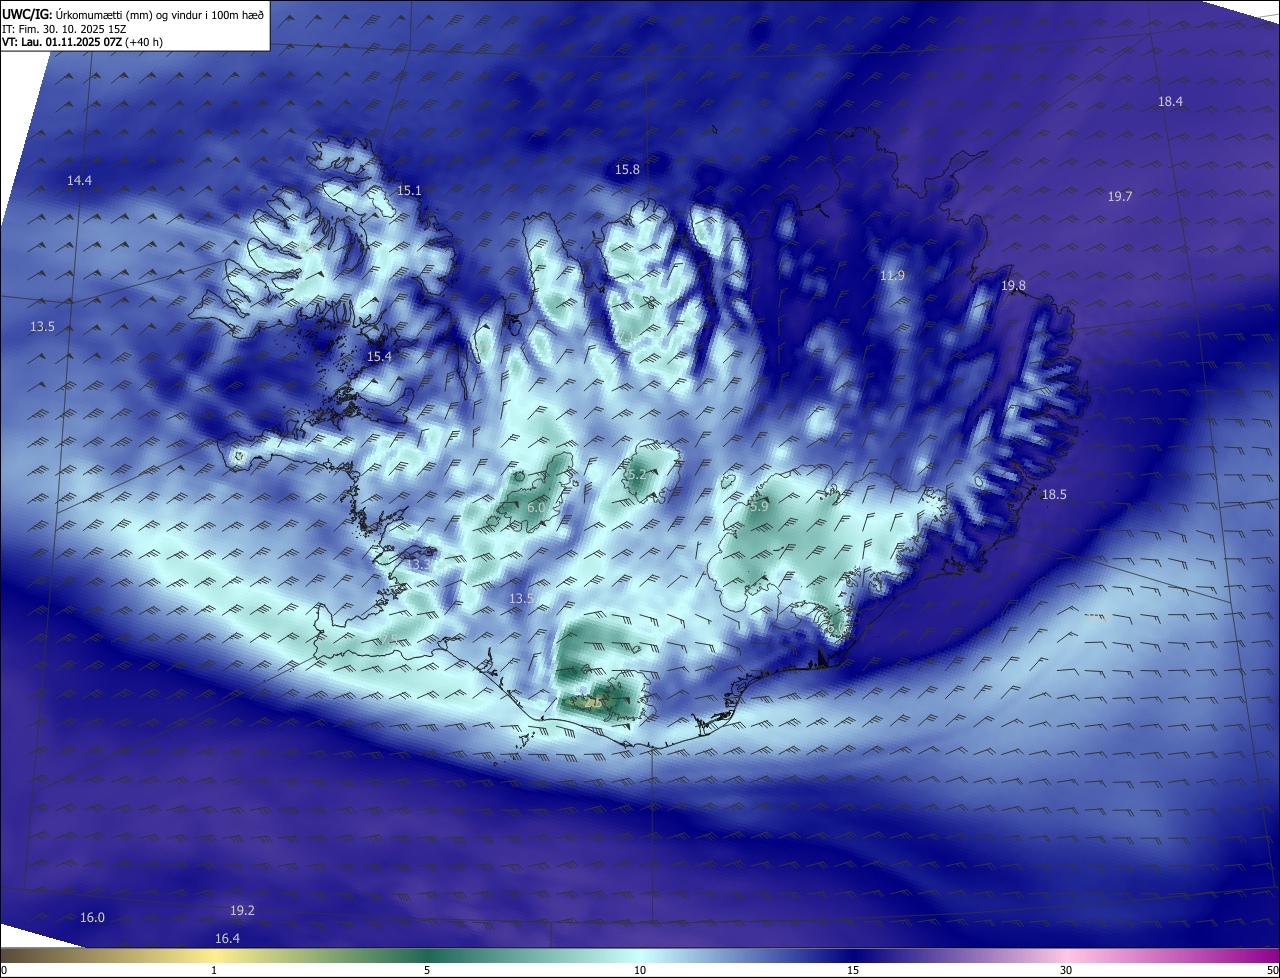
Task: Click the colorbar tick label 50
Action: click(1272, 970)
